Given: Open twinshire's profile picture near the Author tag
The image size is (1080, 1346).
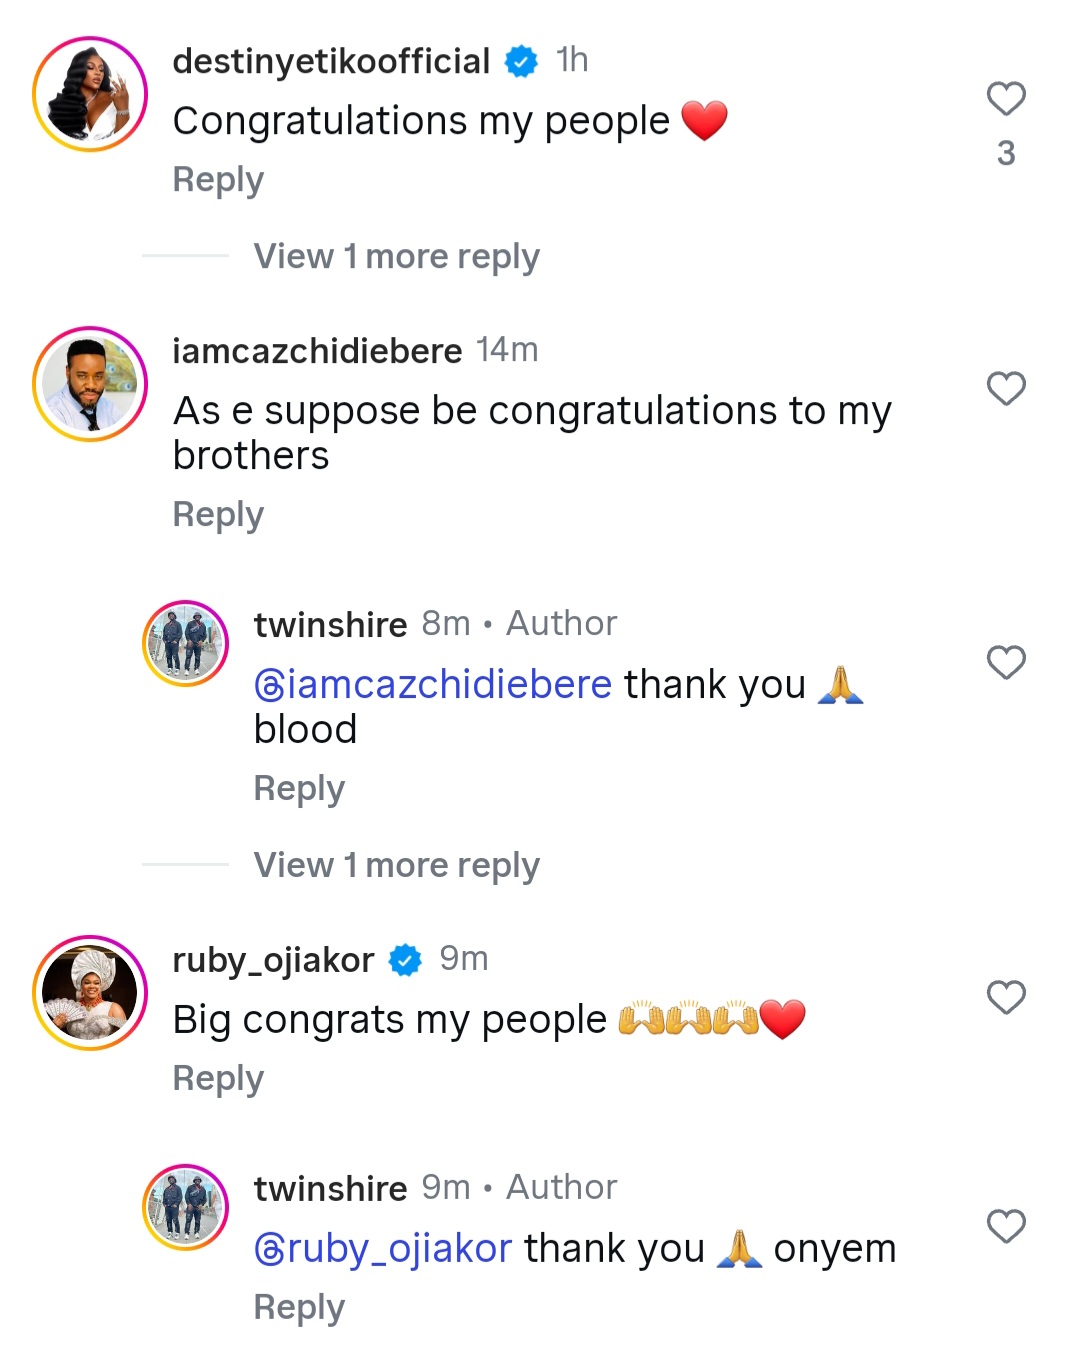Looking at the screenshot, I should [185, 642].
